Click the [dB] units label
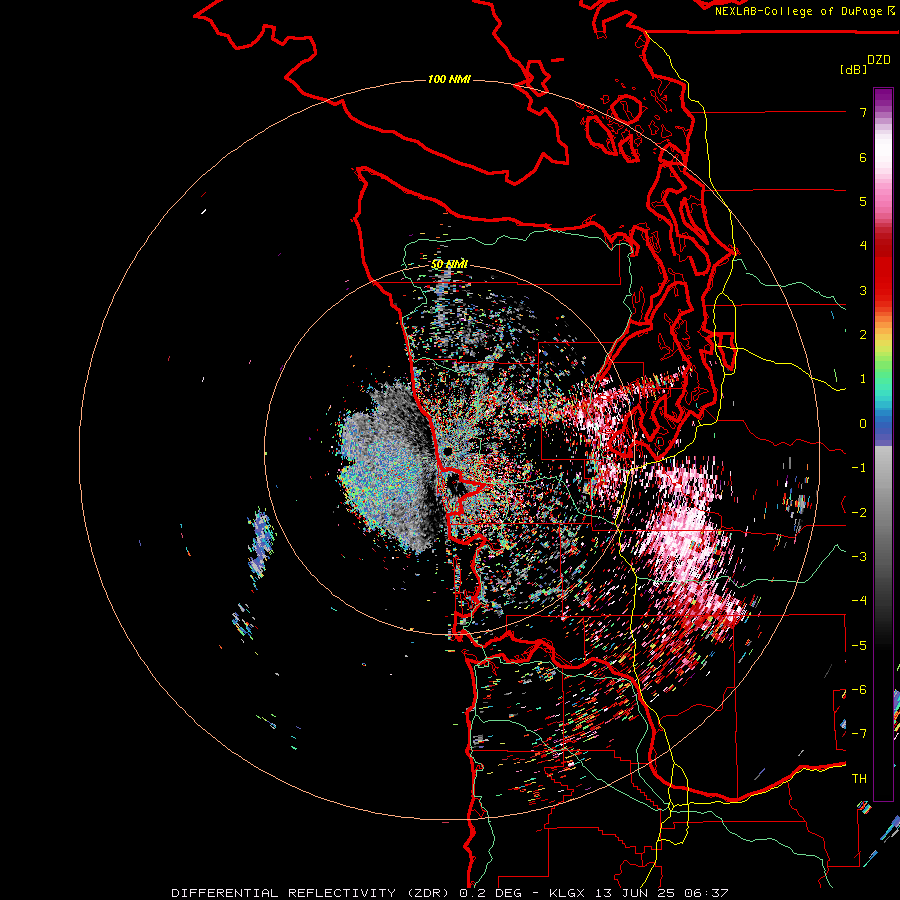This screenshot has width=900, height=900. pyautogui.click(x=854, y=69)
